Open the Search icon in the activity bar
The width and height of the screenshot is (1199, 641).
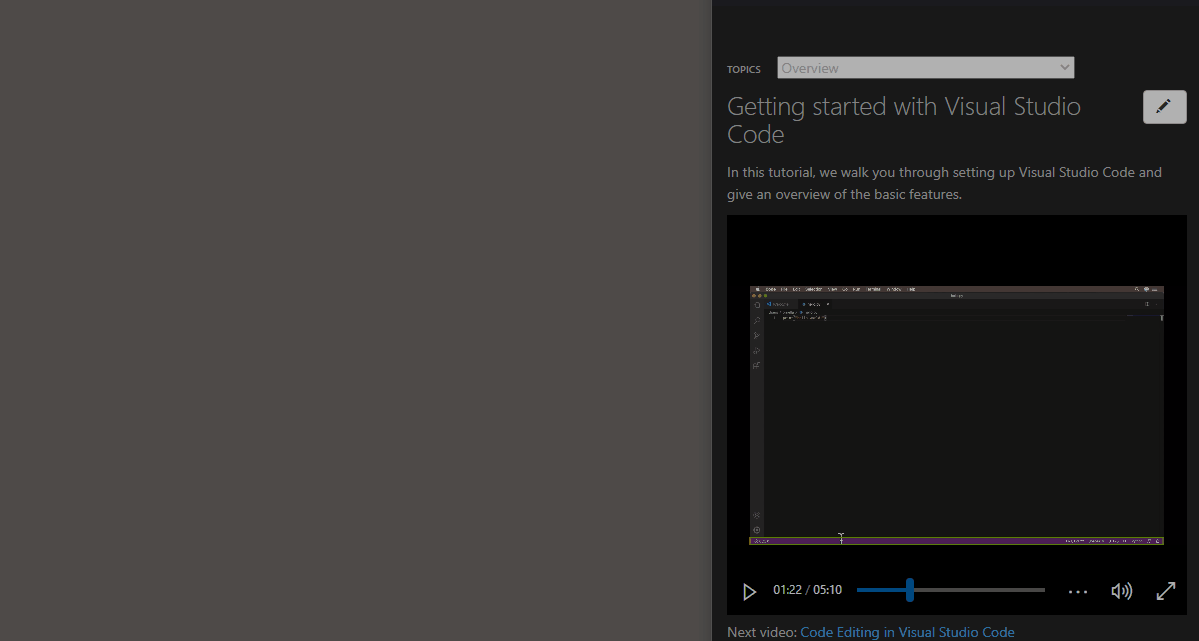coord(757,322)
